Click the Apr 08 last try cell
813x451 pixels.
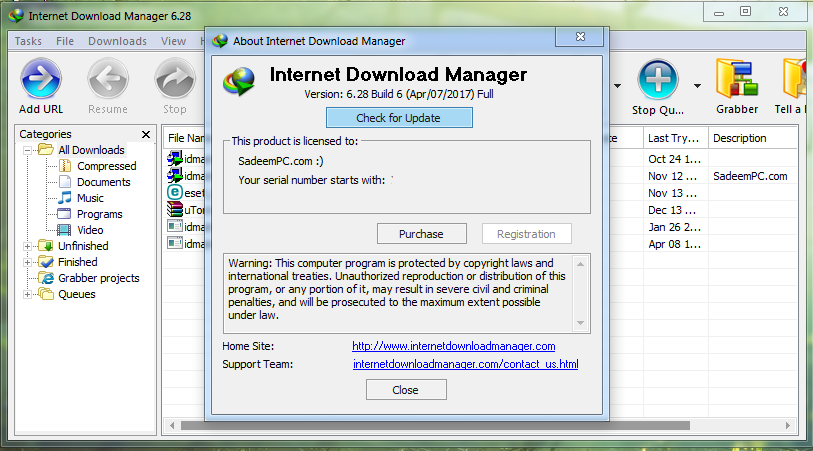[675, 244]
